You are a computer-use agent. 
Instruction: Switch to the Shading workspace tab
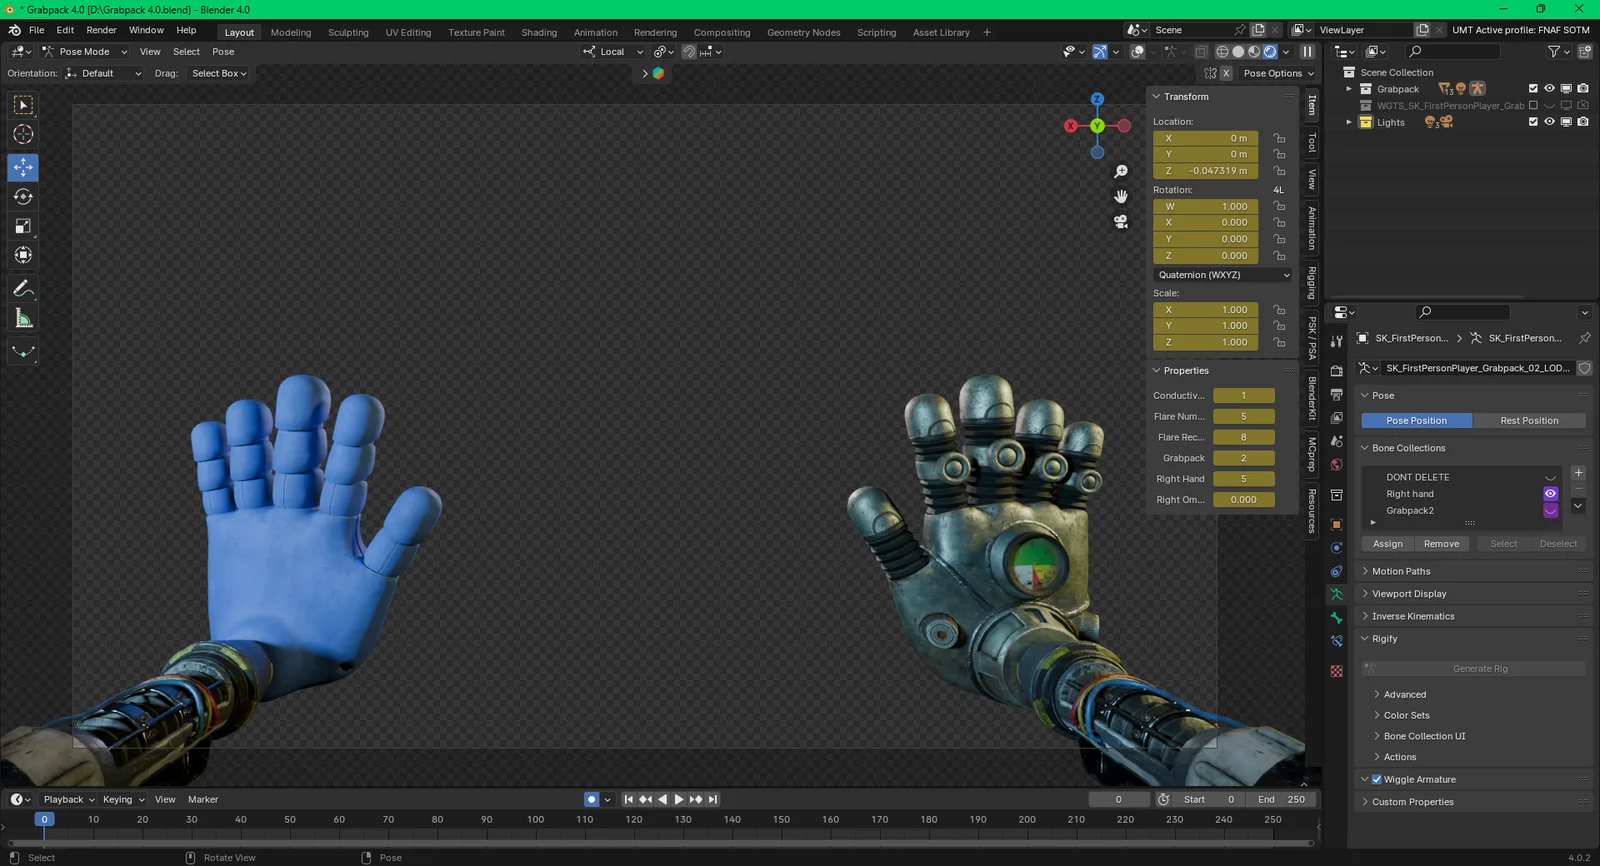tap(539, 32)
